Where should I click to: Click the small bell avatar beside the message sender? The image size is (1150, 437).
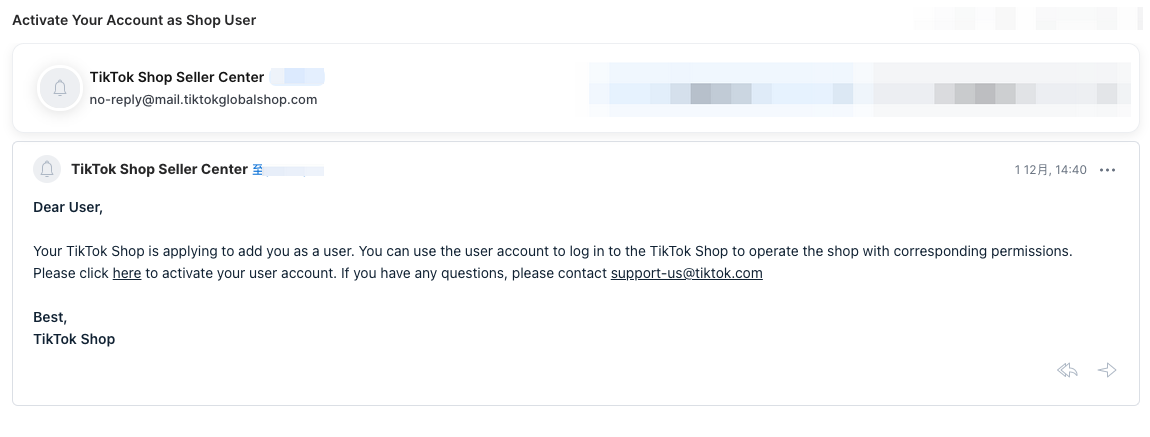click(x=47, y=169)
